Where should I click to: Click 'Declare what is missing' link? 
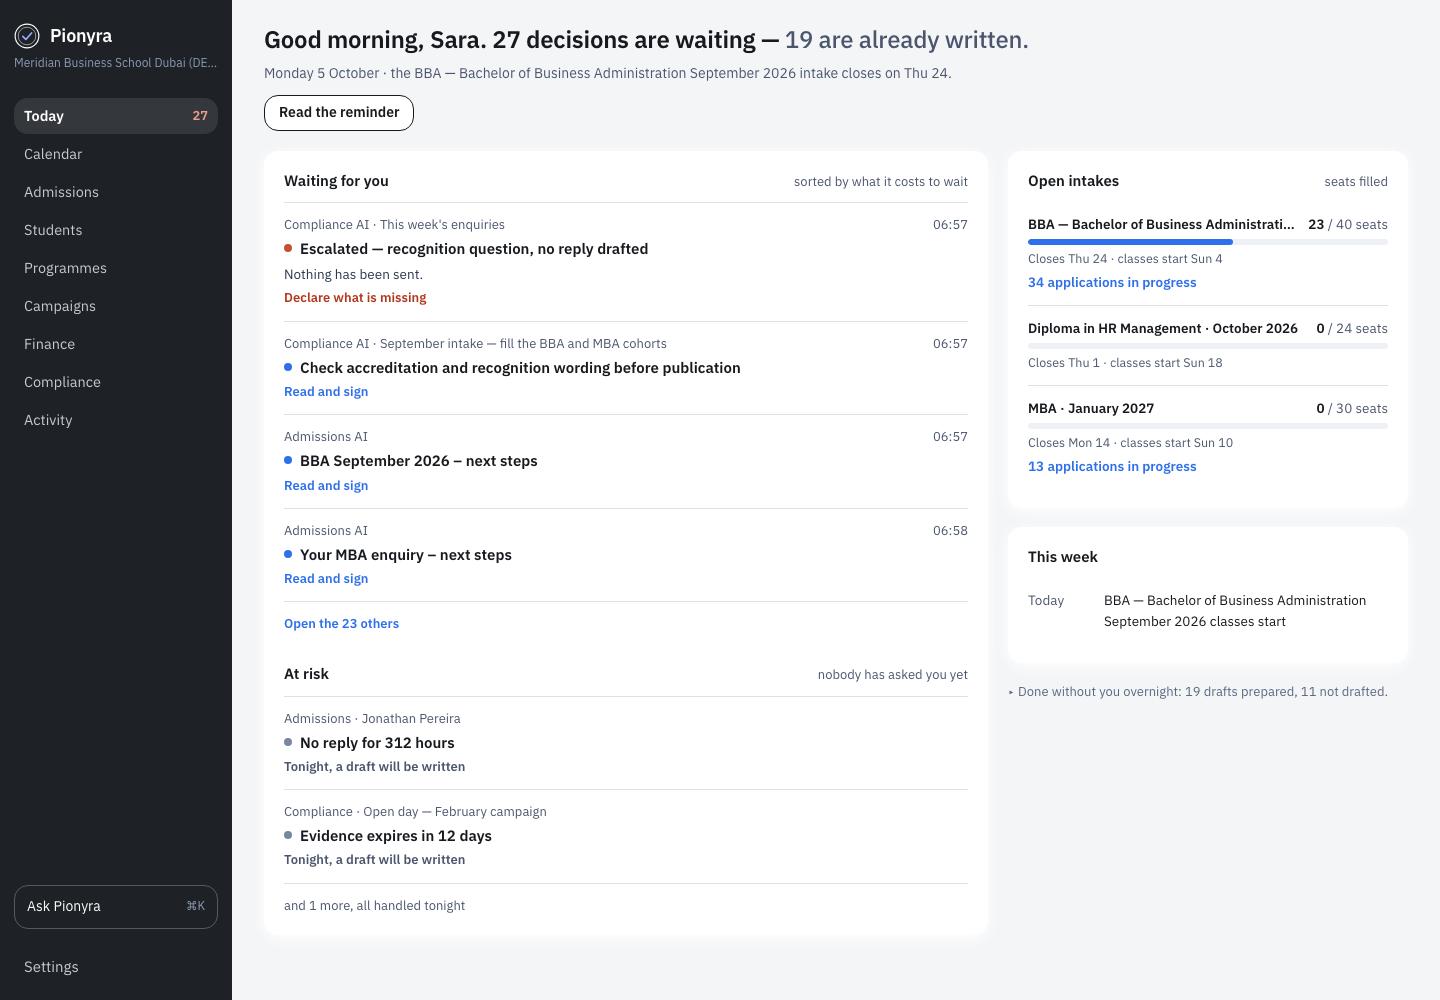point(355,297)
